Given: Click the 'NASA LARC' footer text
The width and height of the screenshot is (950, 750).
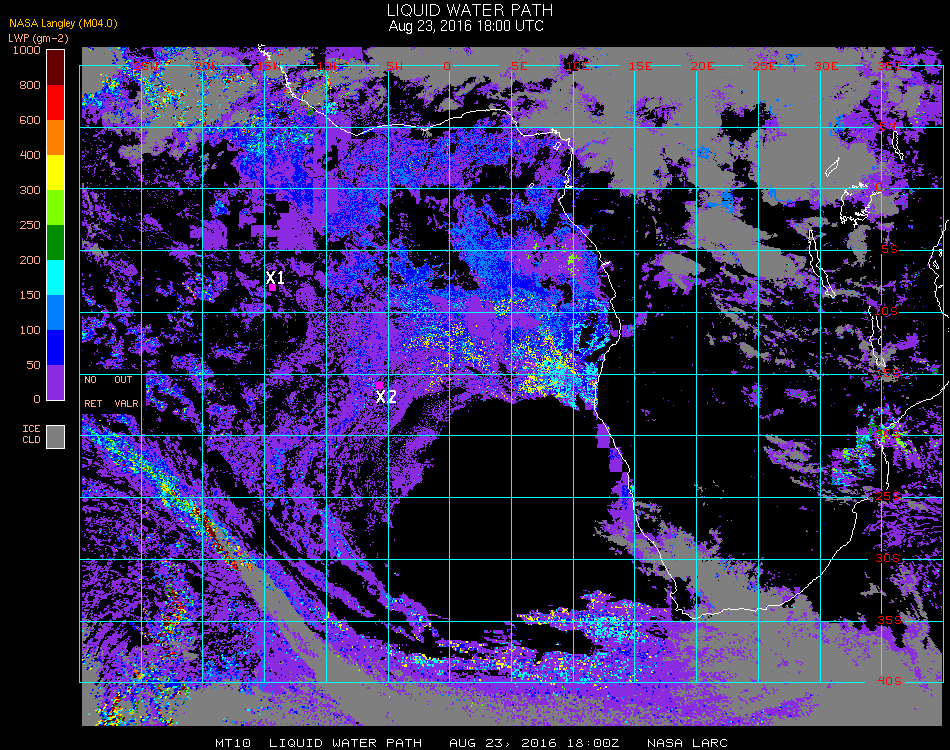Looking at the screenshot, I should point(687,743).
